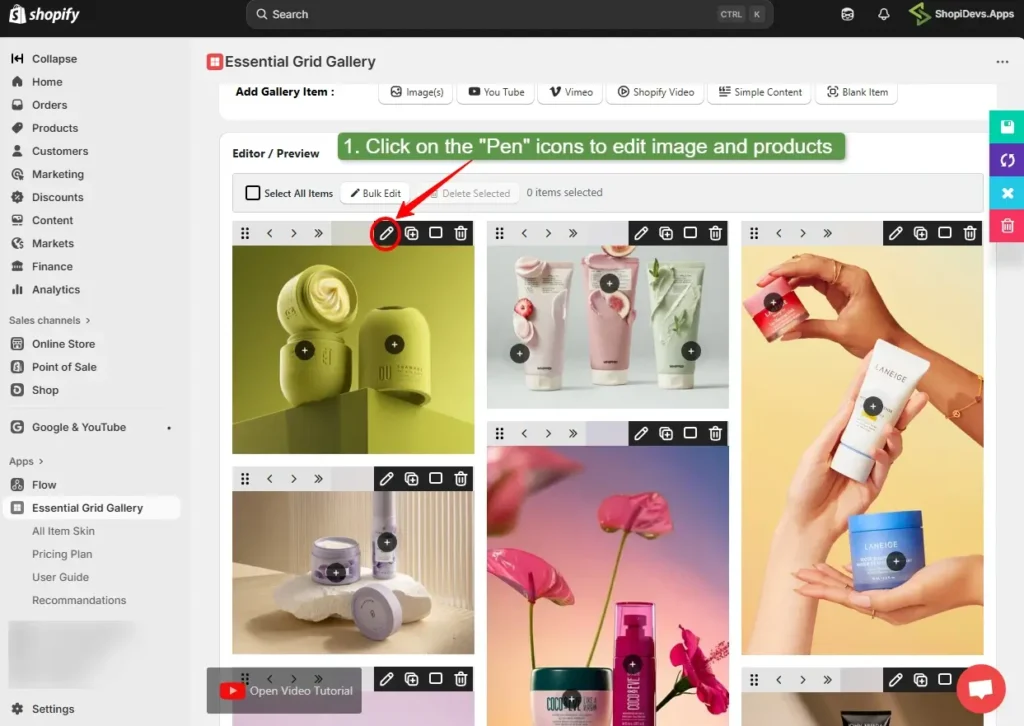Viewport: 1024px width, 726px height.
Task: Click the Pen icon on the first gallery item
Action: (x=385, y=232)
